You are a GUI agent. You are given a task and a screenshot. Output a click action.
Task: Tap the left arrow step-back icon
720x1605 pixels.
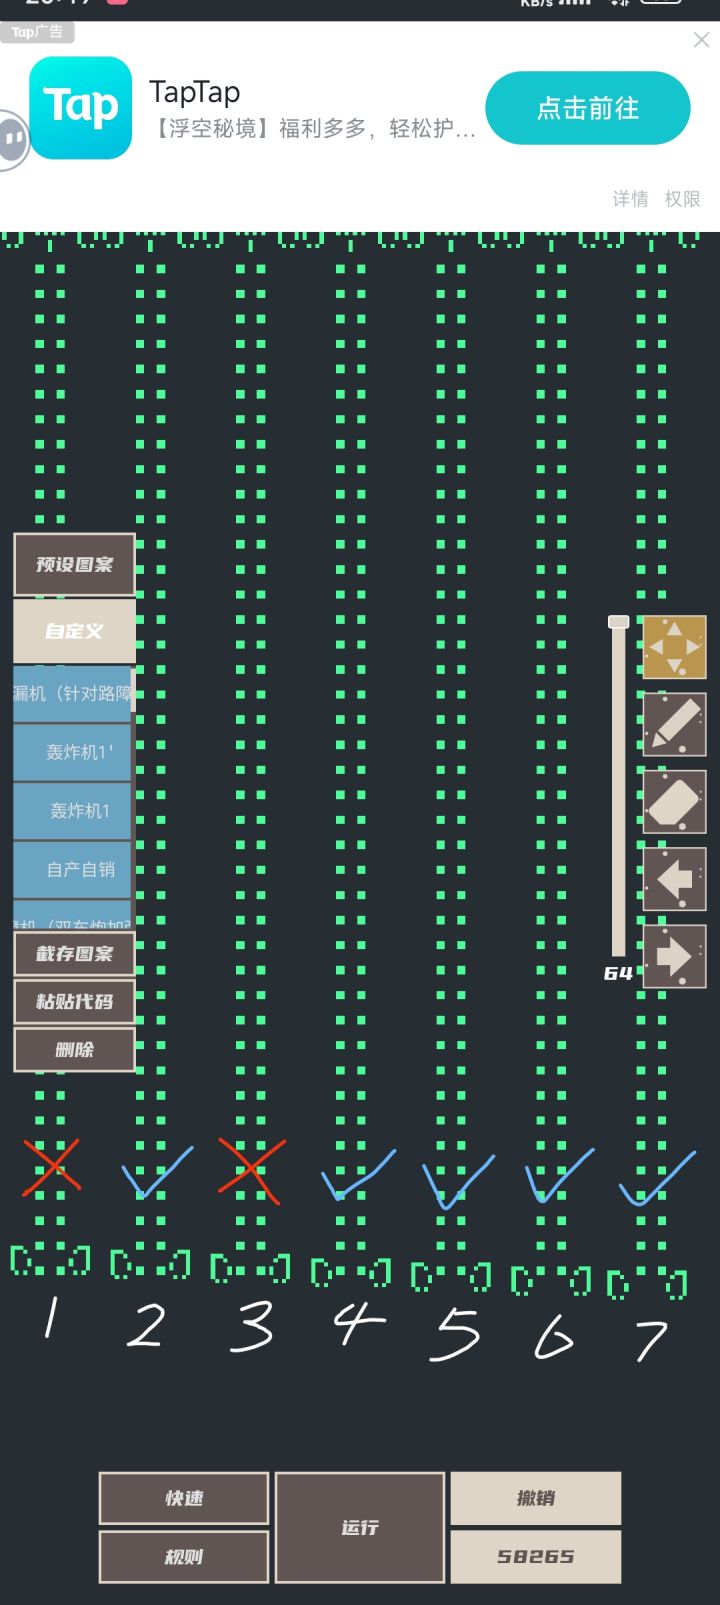point(674,879)
